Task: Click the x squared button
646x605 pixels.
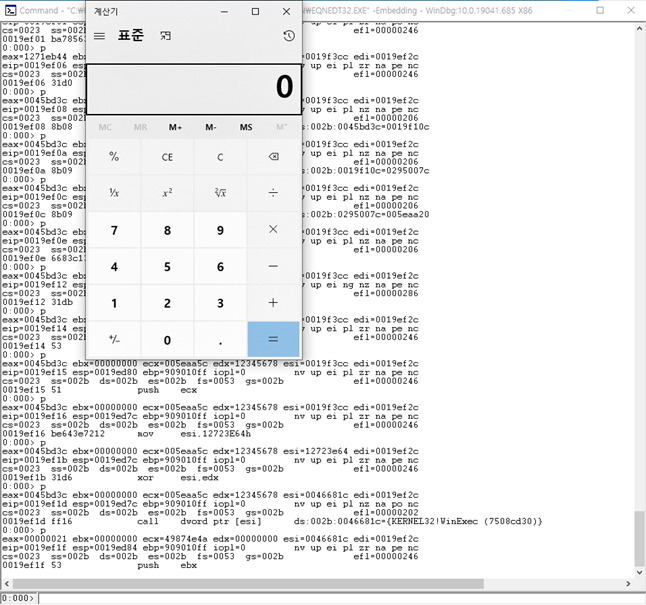Action: click(x=167, y=193)
